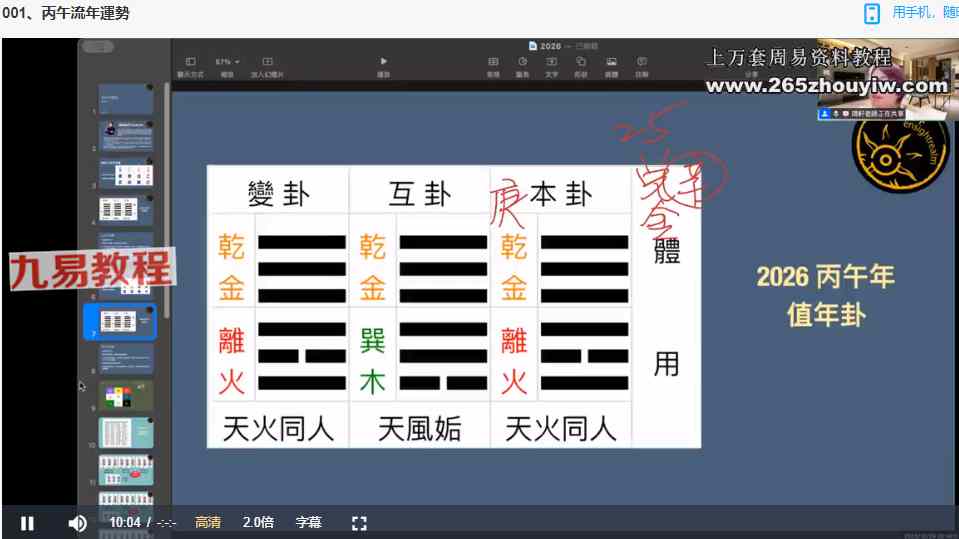
Task: Click the phone icon next to 用手机
Action: click(x=872, y=13)
